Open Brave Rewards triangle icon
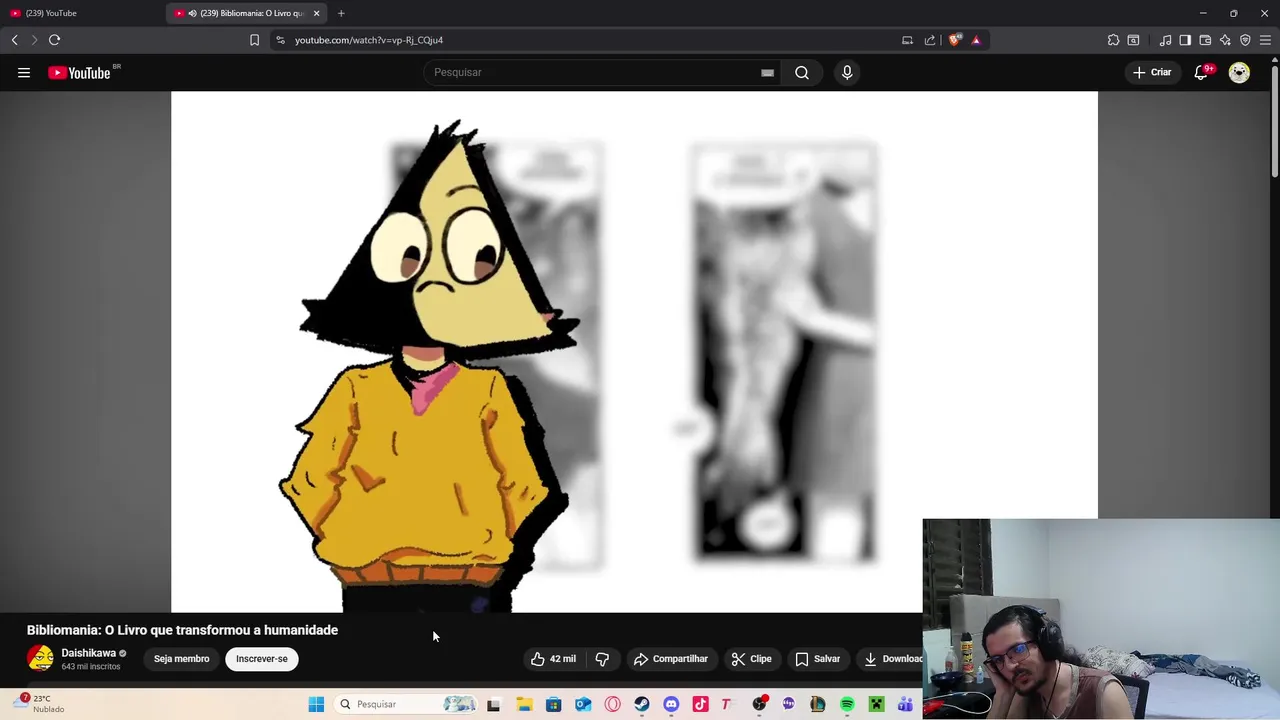Screen dimensions: 1280x720 coord(976,40)
